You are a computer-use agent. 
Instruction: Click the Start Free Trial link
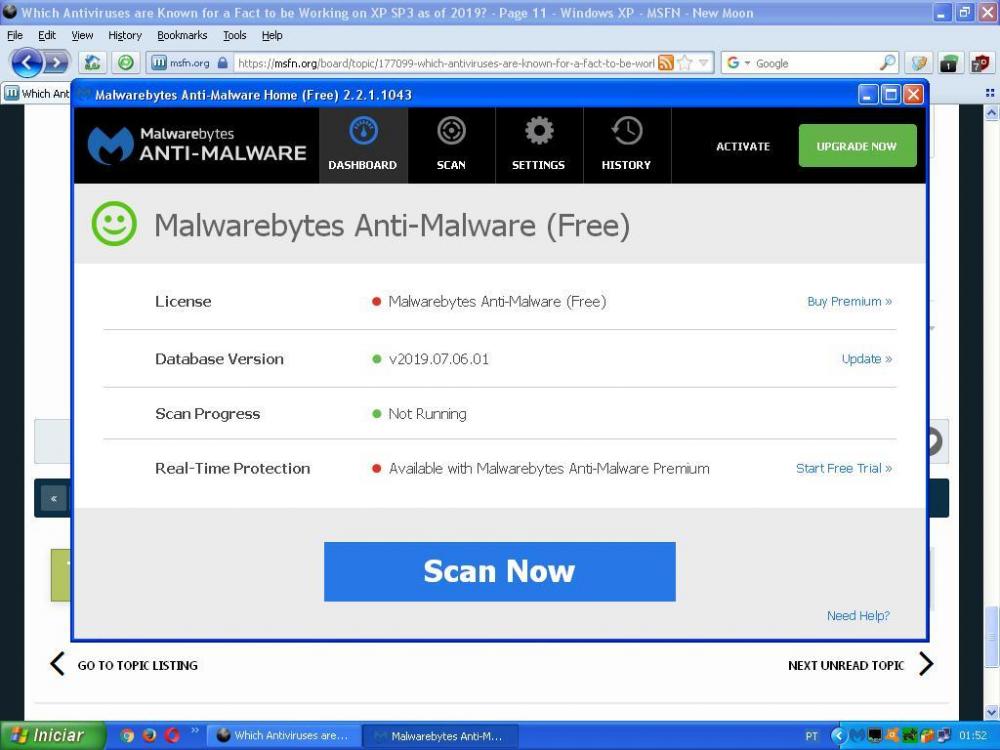coord(843,468)
